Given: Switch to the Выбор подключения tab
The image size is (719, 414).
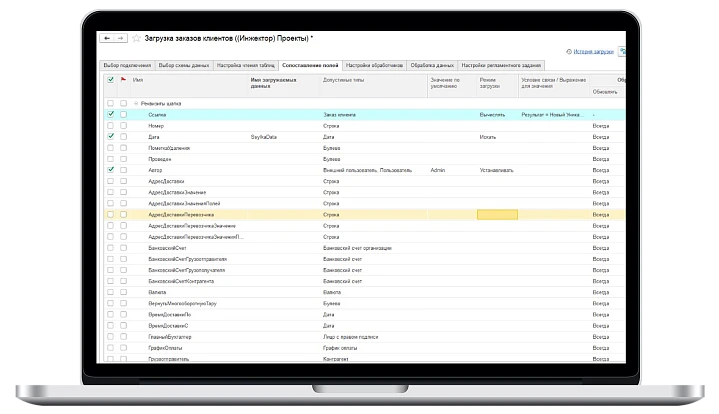Looking at the screenshot, I should (x=128, y=64).
